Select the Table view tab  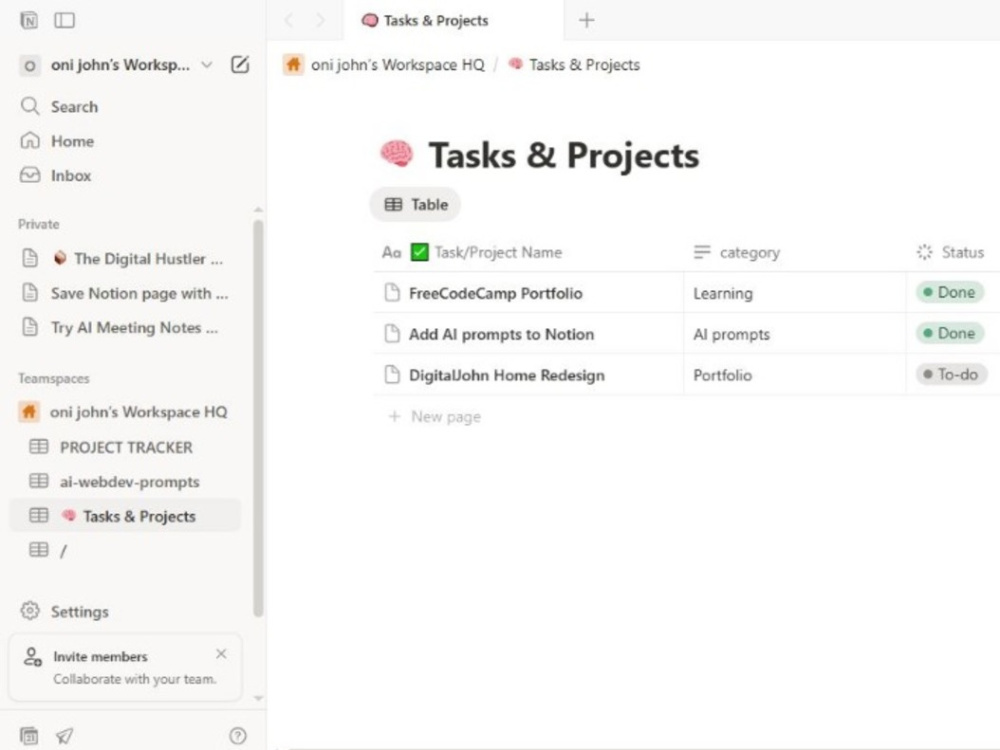[x=416, y=205]
